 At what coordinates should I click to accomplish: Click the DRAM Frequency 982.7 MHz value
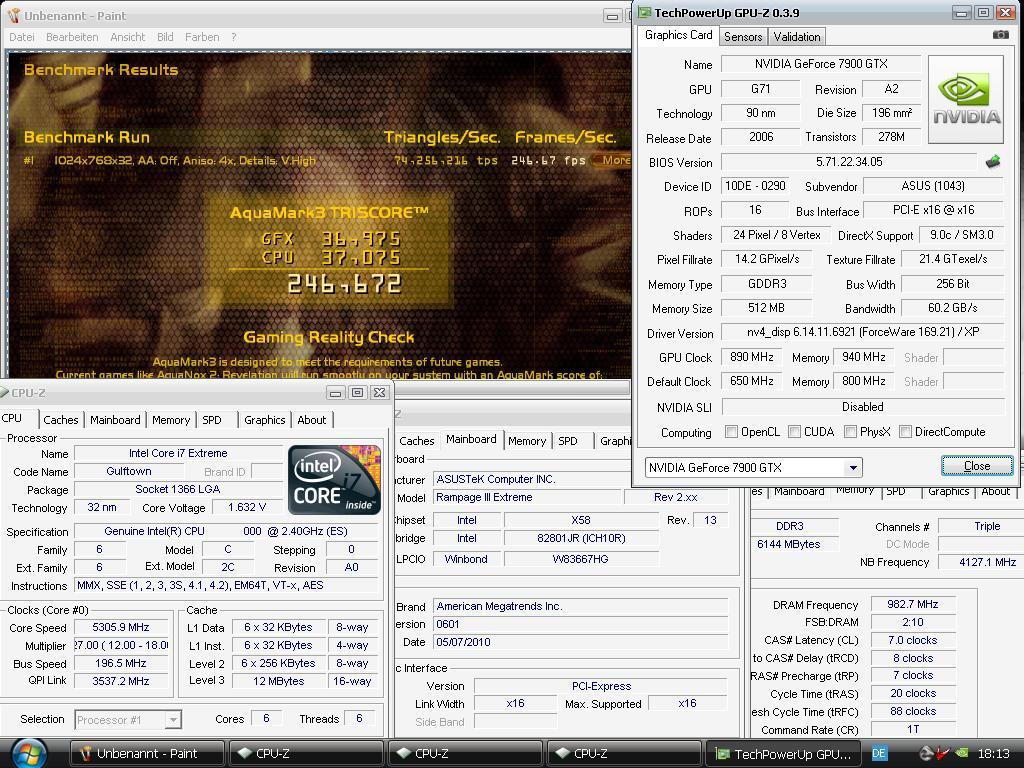coord(912,604)
